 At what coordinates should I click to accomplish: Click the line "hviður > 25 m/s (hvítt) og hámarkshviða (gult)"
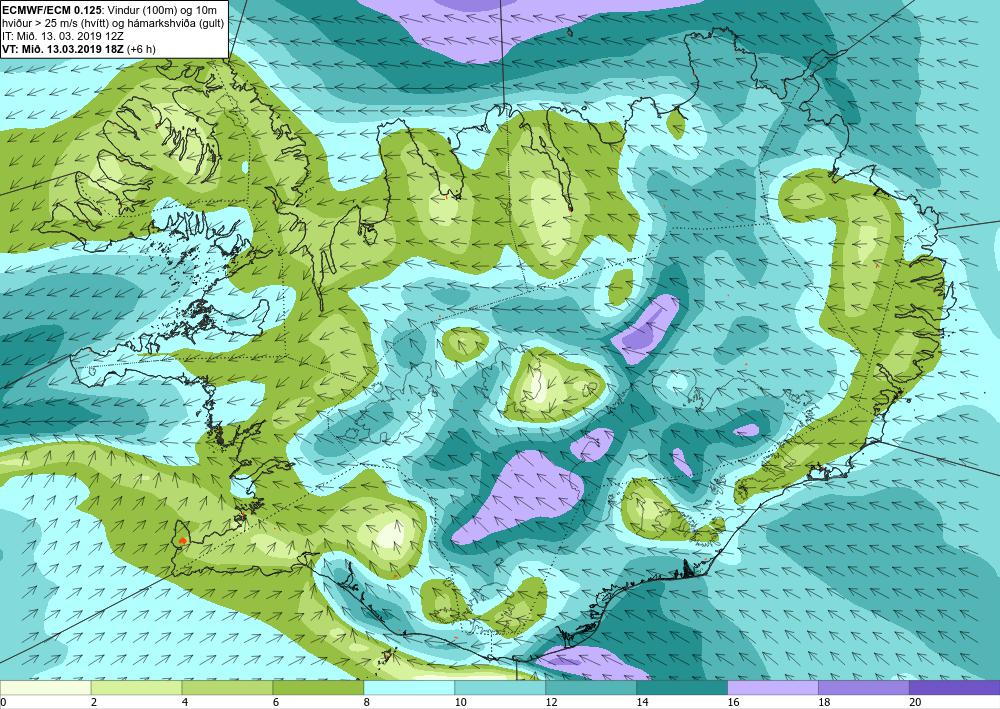pyautogui.click(x=113, y=23)
